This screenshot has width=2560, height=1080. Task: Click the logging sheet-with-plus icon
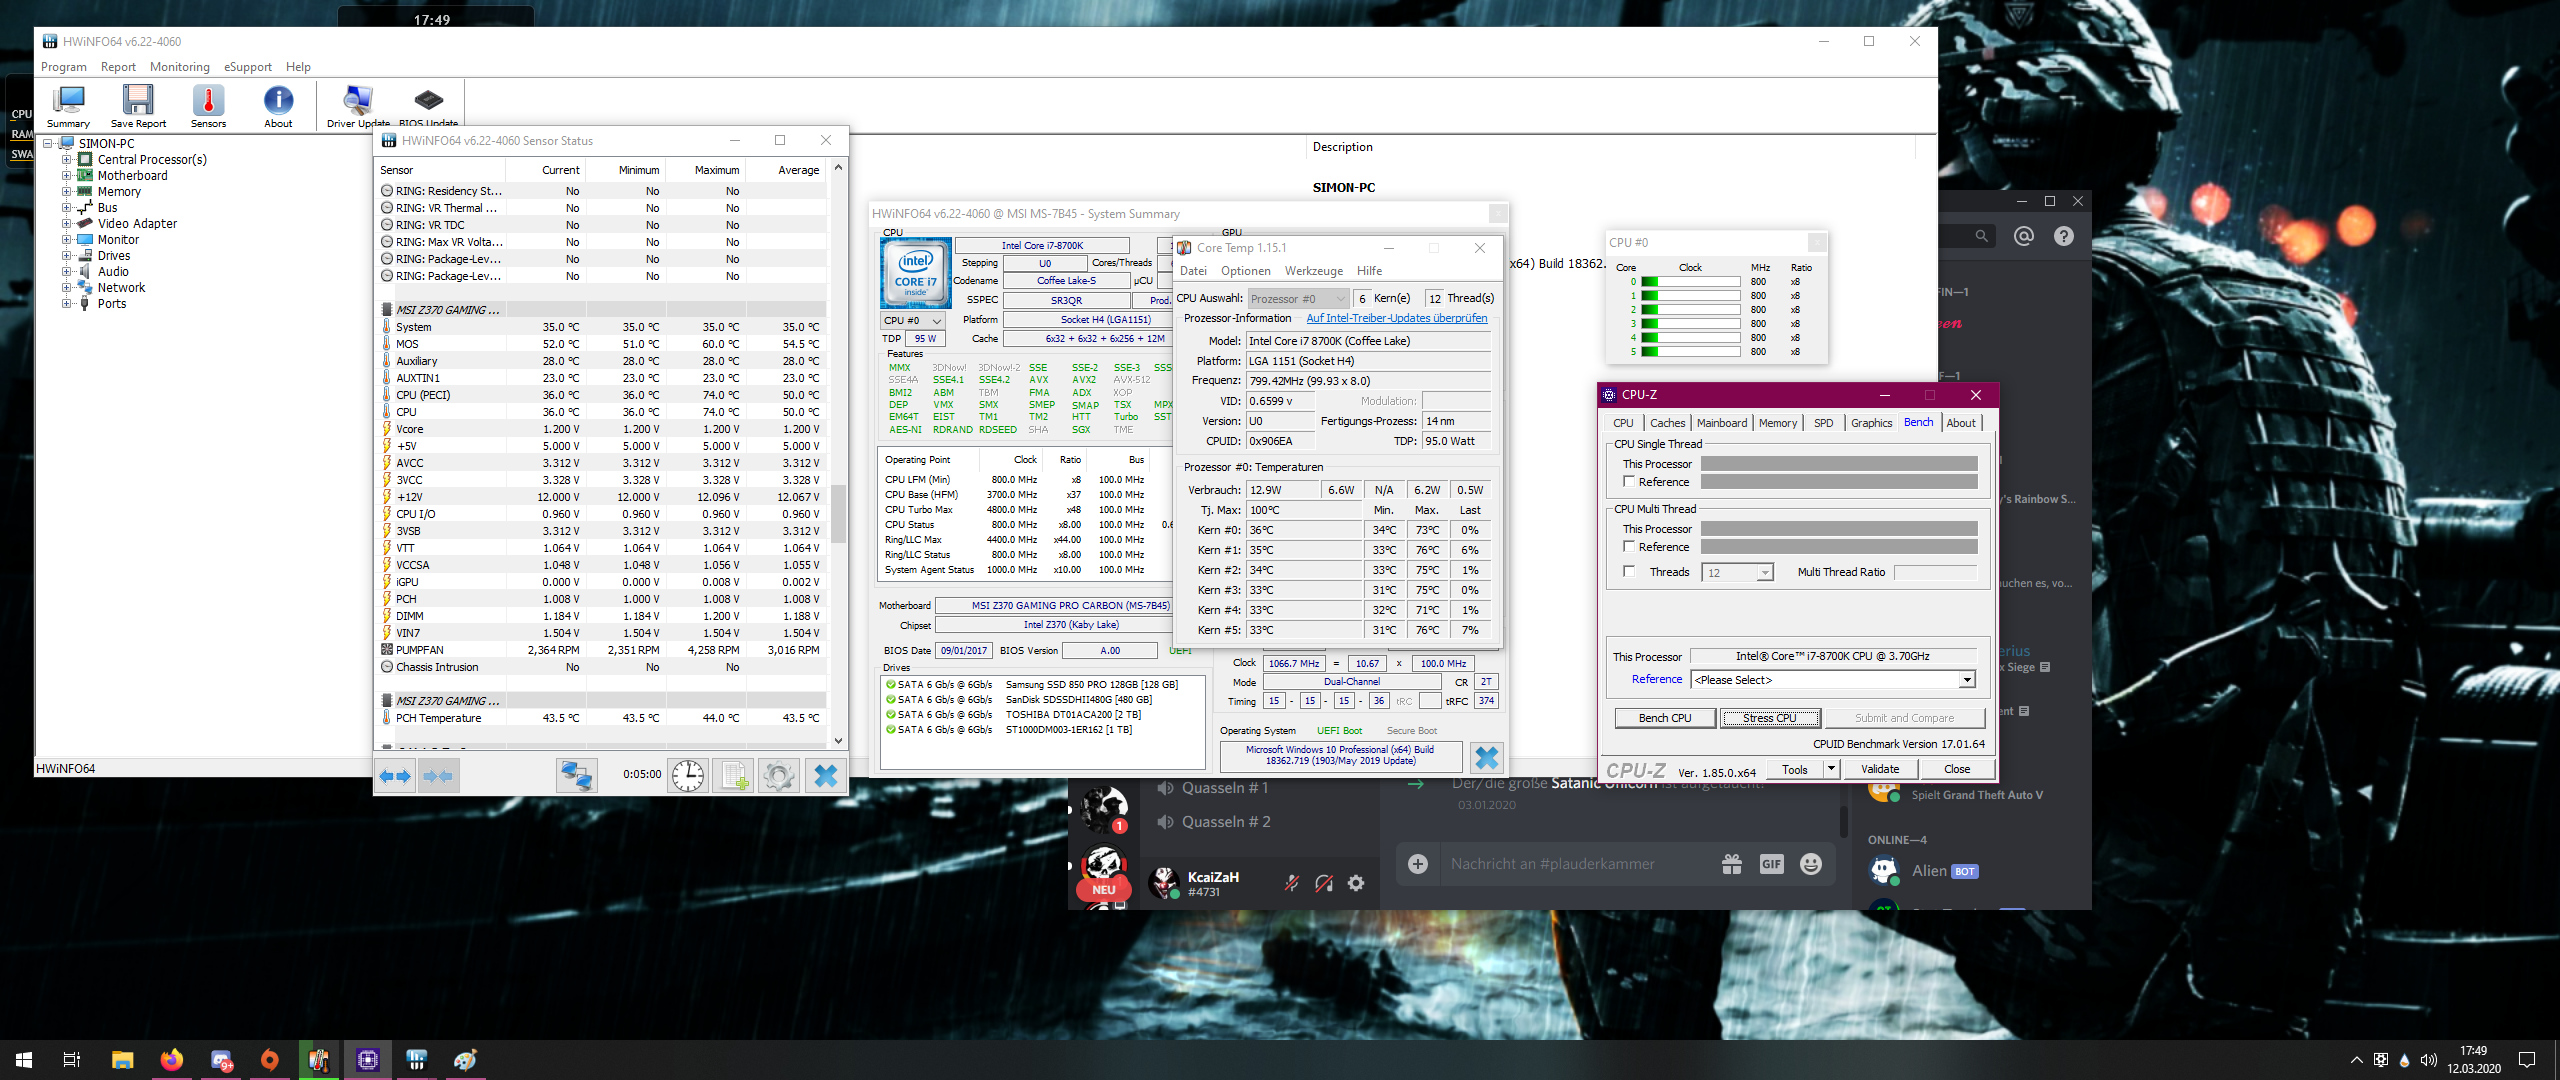tap(735, 776)
